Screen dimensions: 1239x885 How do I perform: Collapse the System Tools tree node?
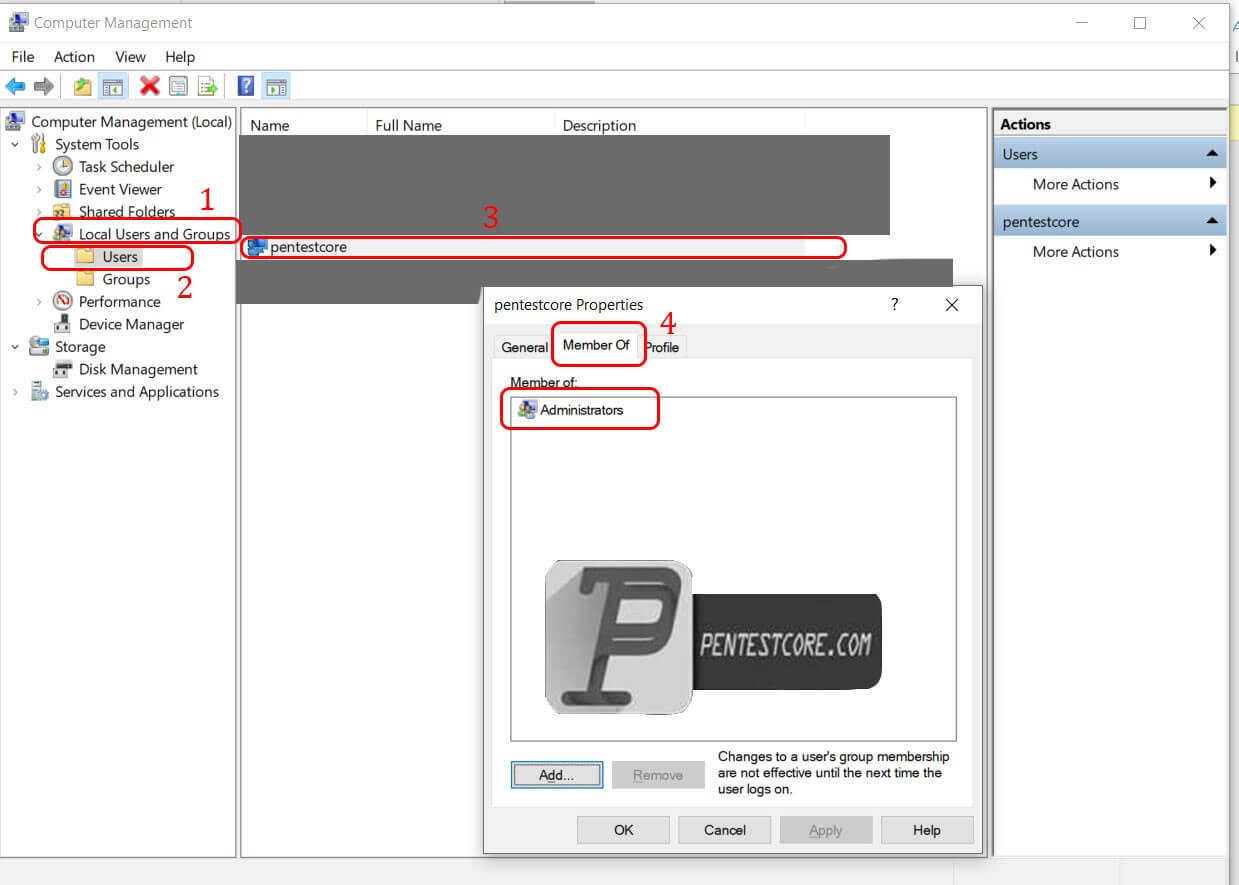click(15, 145)
